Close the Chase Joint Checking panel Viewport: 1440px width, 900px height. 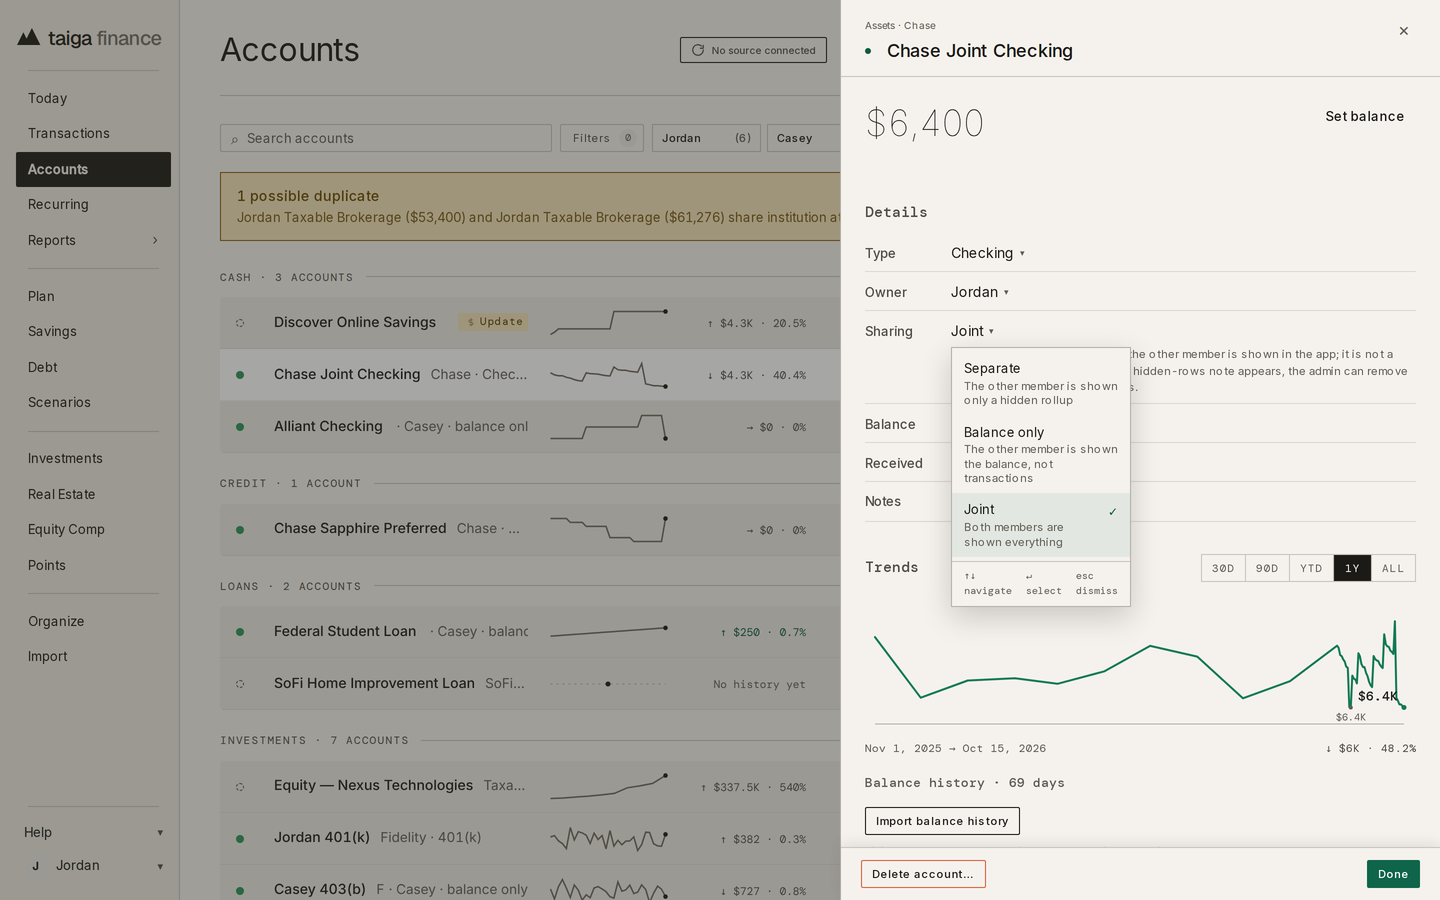pos(1404,31)
